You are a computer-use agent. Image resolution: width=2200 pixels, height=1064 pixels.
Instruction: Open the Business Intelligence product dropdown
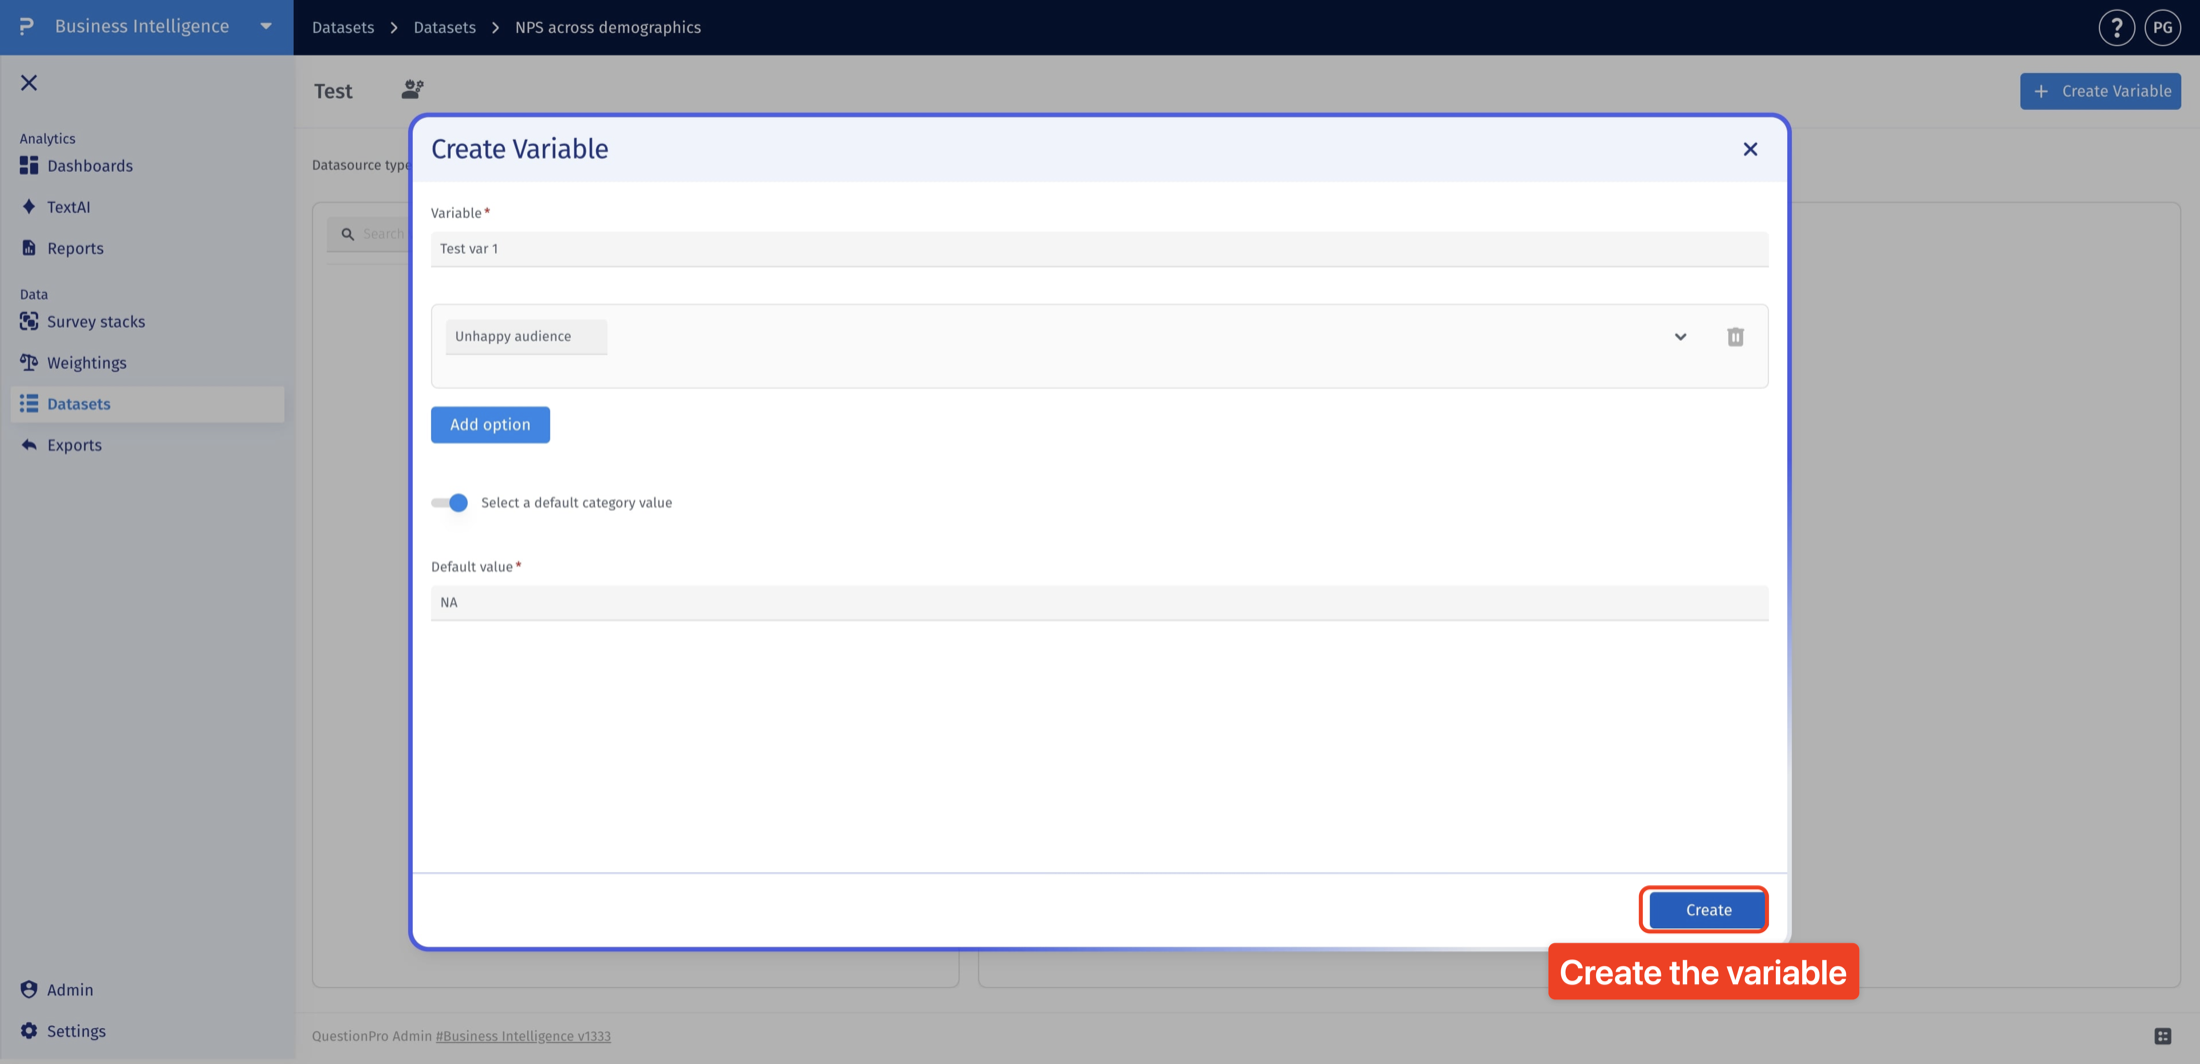(x=266, y=27)
